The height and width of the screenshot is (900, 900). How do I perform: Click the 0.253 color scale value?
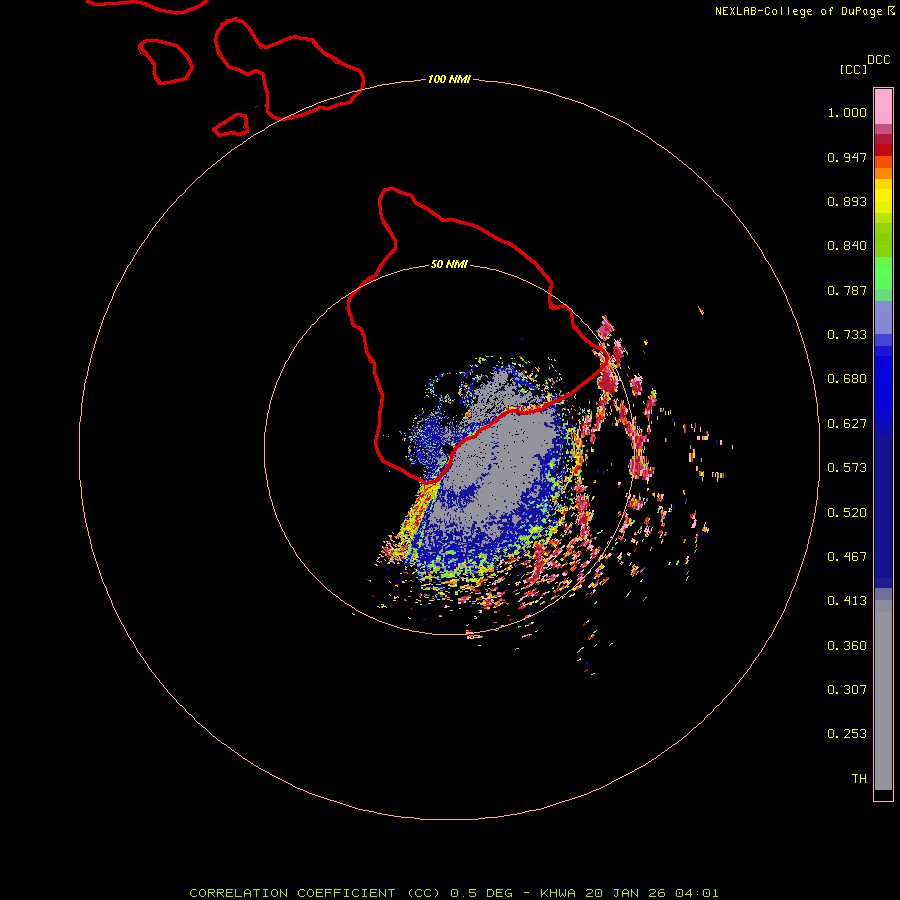(x=847, y=734)
